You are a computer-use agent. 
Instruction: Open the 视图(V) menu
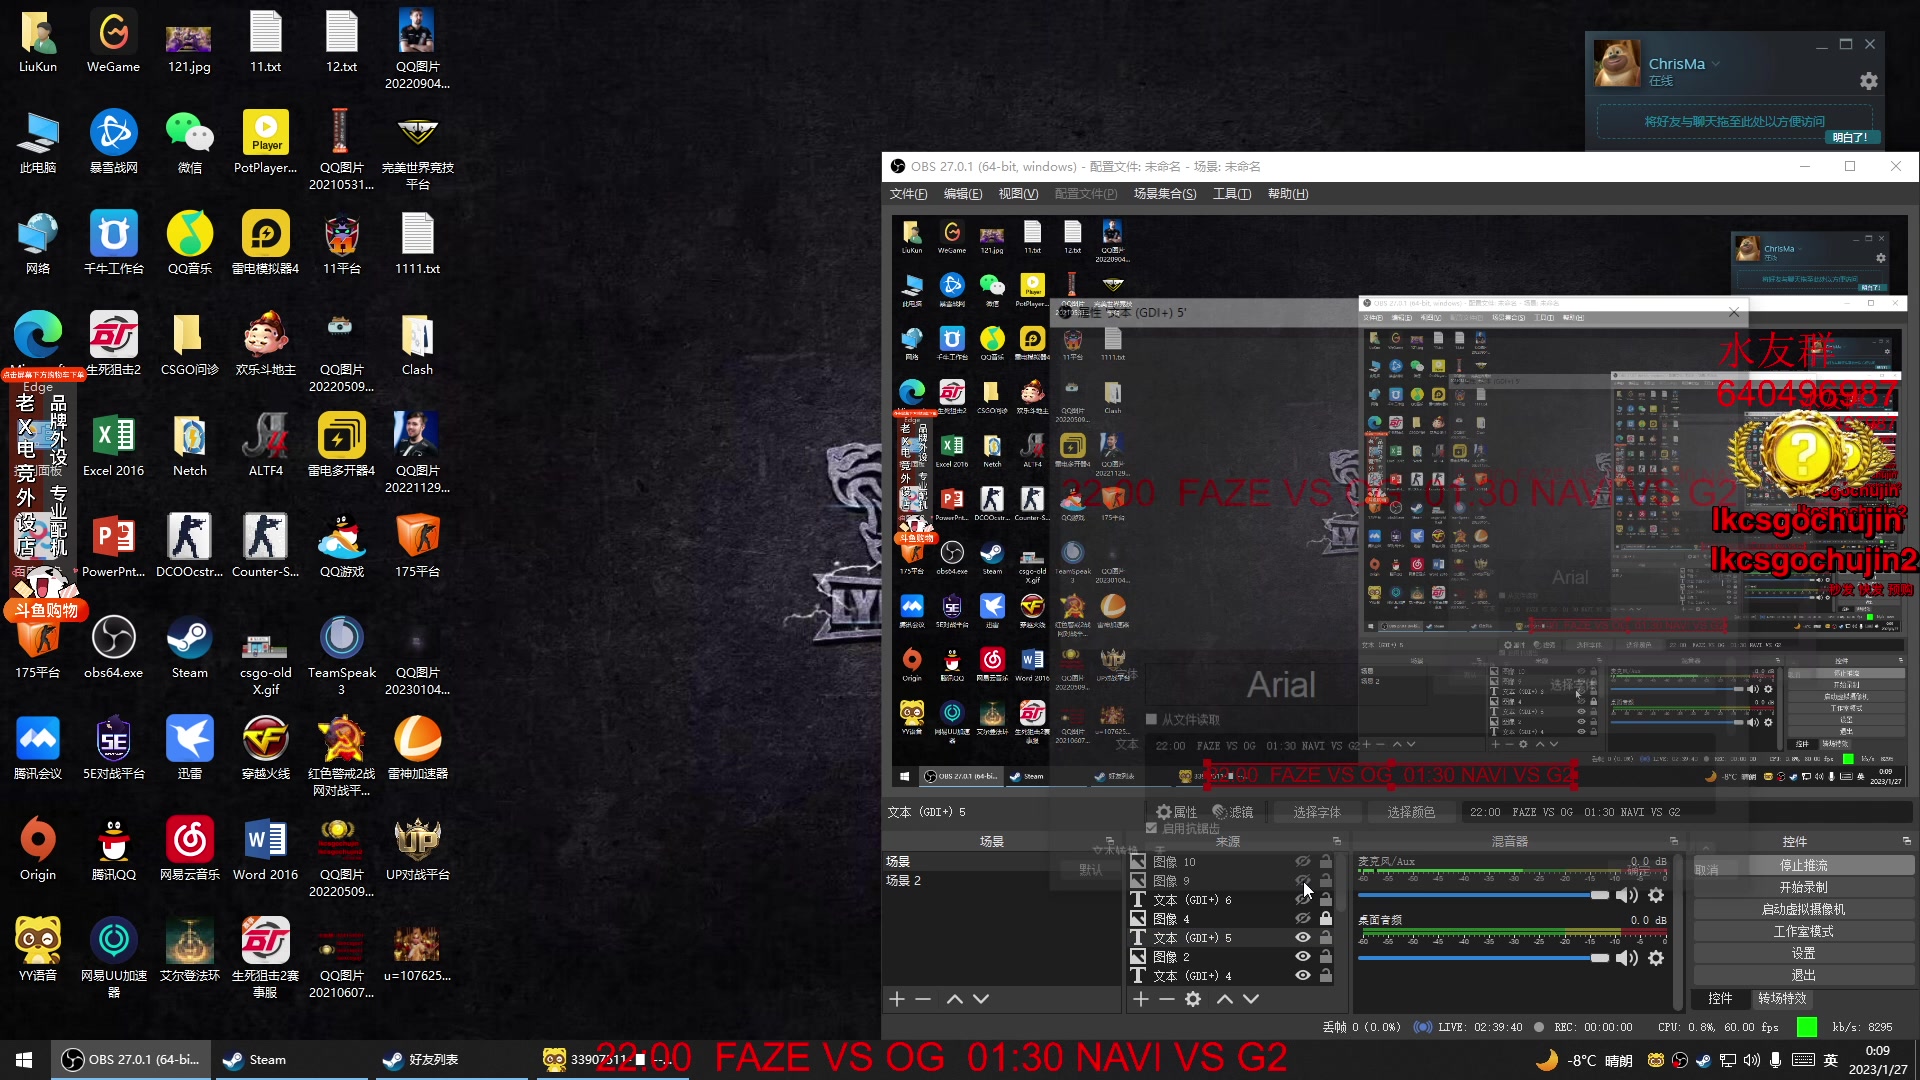(1018, 194)
